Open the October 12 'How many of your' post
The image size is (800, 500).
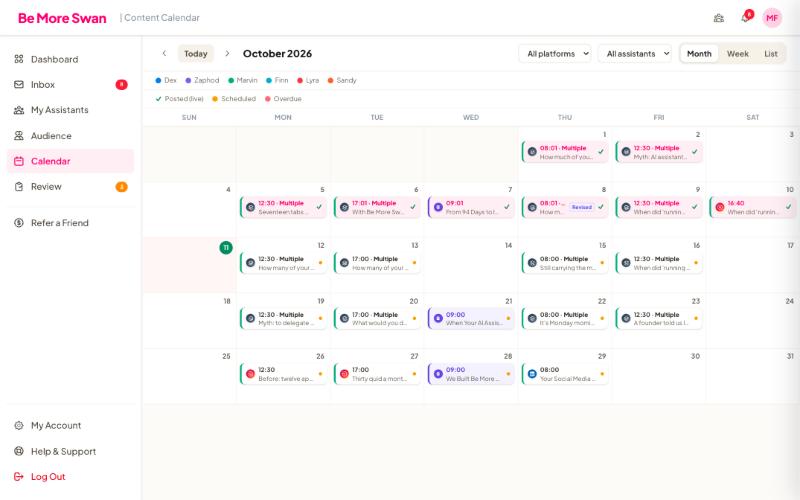pos(284,263)
